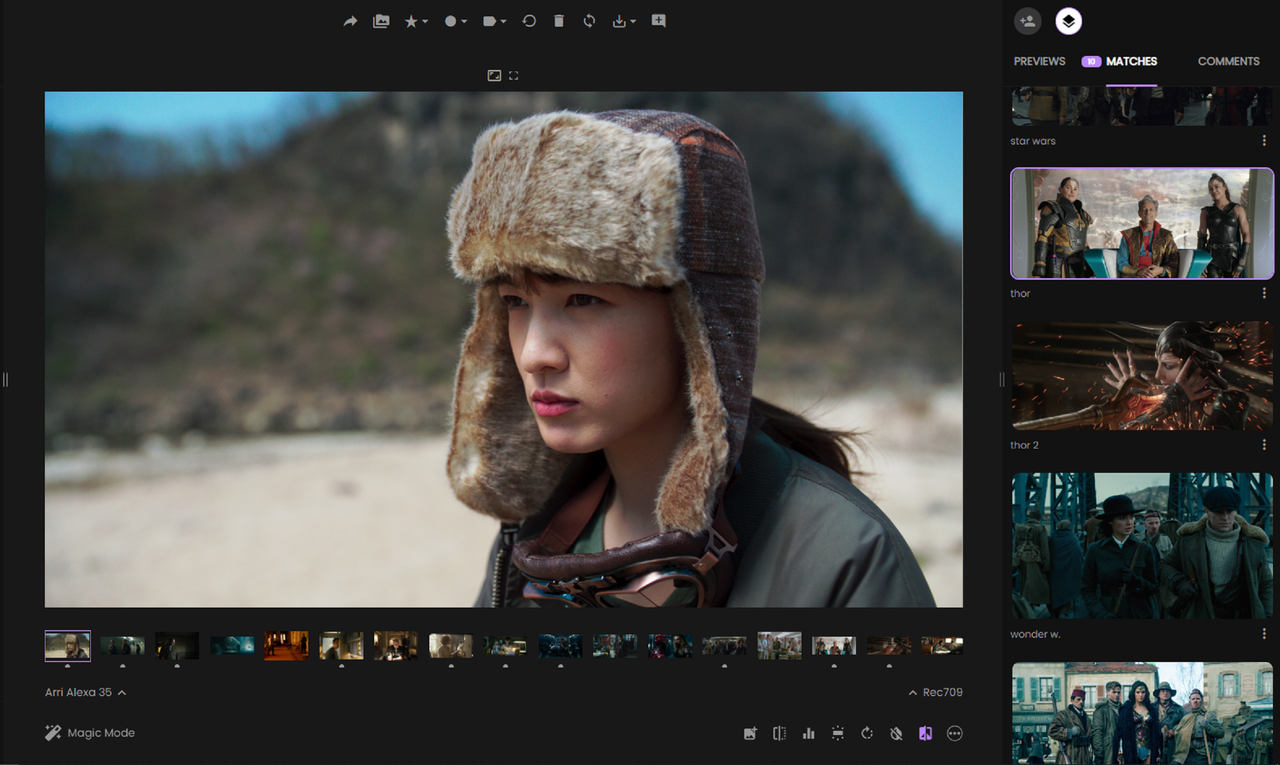Show the histogram bars icon
This screenshot has height=765, width=1280.
click(808, 733)
